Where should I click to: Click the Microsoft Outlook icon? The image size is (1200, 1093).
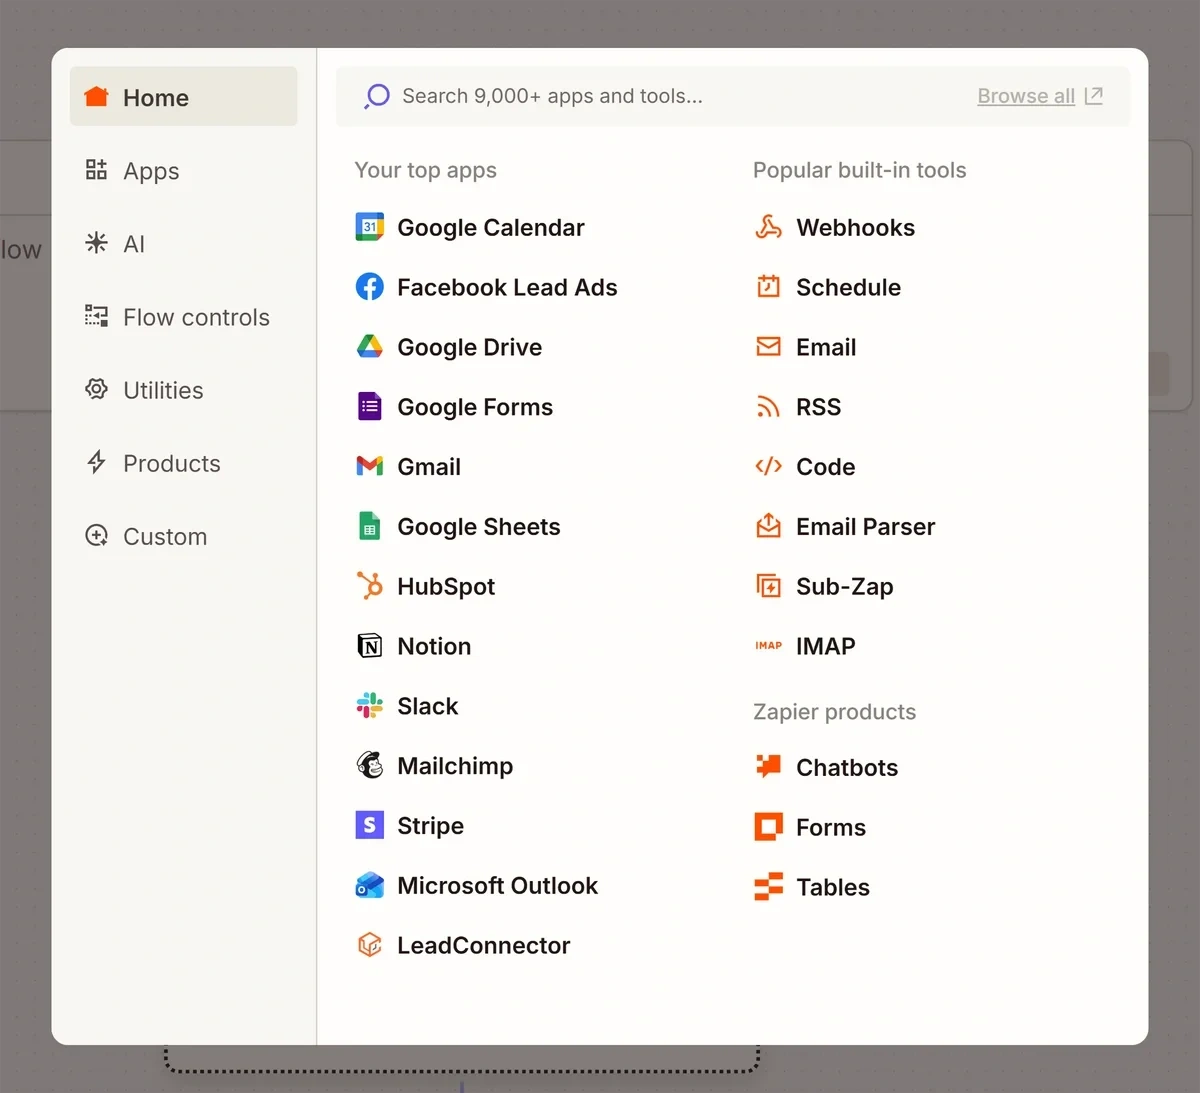(370, 885)
